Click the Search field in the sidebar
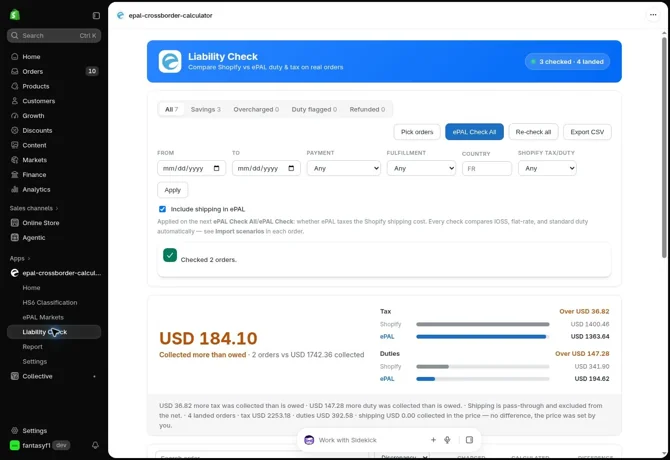Viewport: 670px width, 460px height. [54, 35]
